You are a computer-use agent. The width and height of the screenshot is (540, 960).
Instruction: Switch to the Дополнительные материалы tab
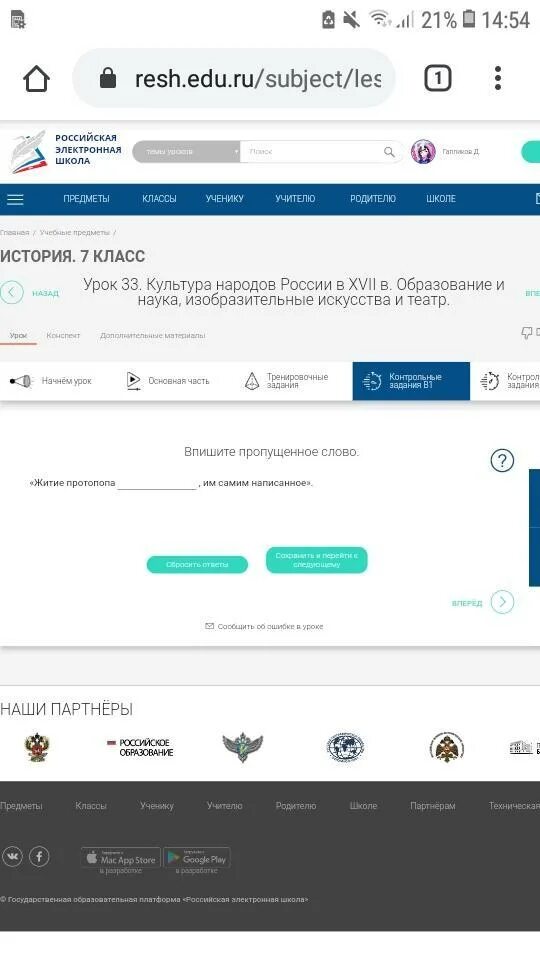[152, 336]
